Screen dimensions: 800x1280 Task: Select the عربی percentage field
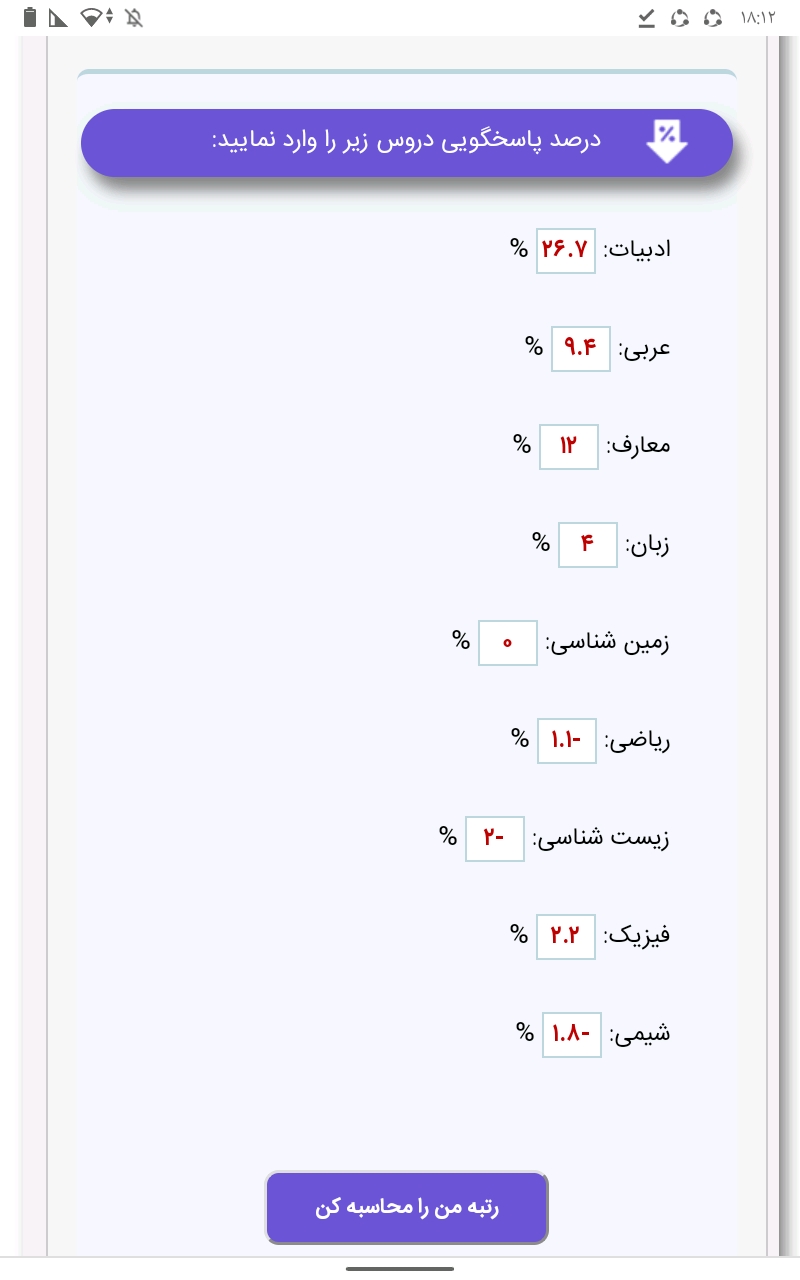click(x=580, y=348)
